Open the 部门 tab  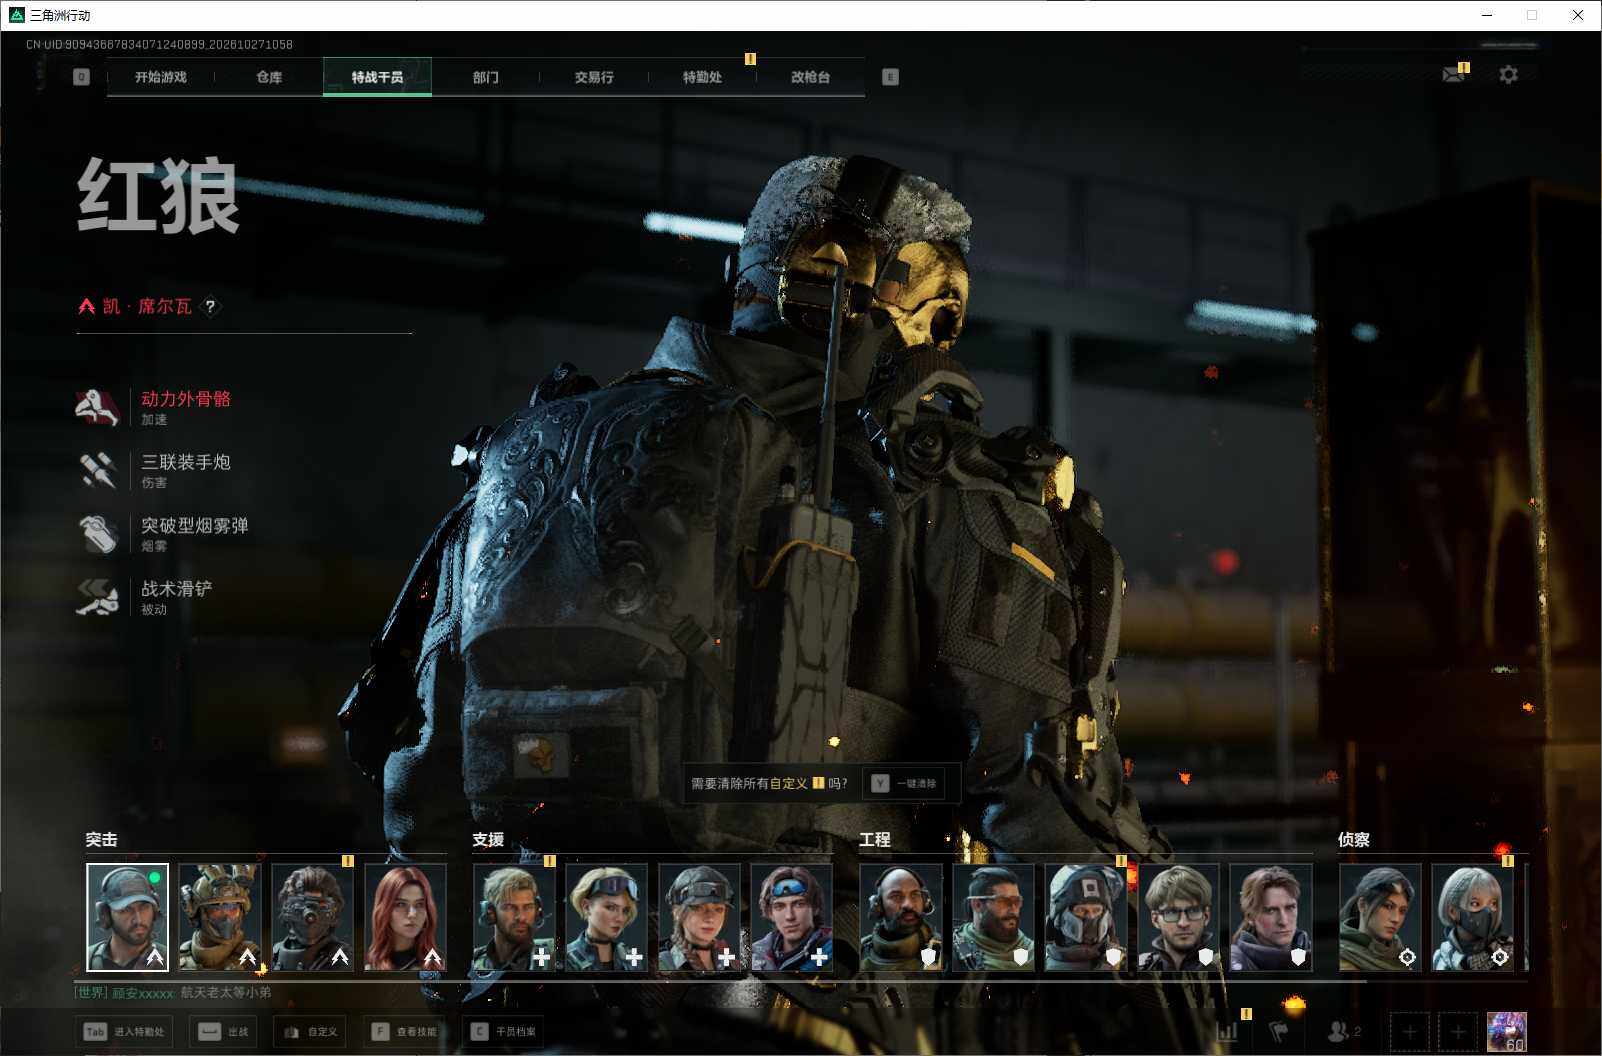[486, 77]
